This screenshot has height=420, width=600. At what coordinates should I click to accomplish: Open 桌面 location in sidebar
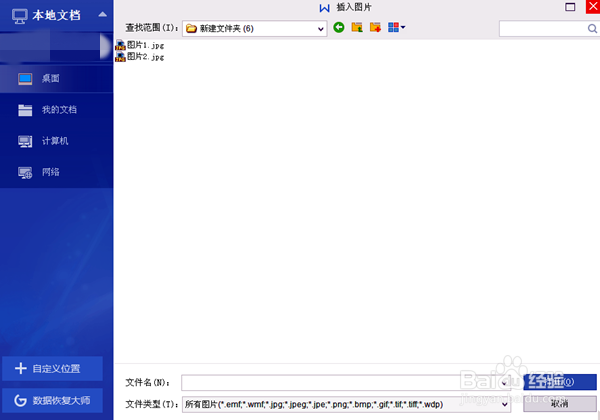(57, 79)
